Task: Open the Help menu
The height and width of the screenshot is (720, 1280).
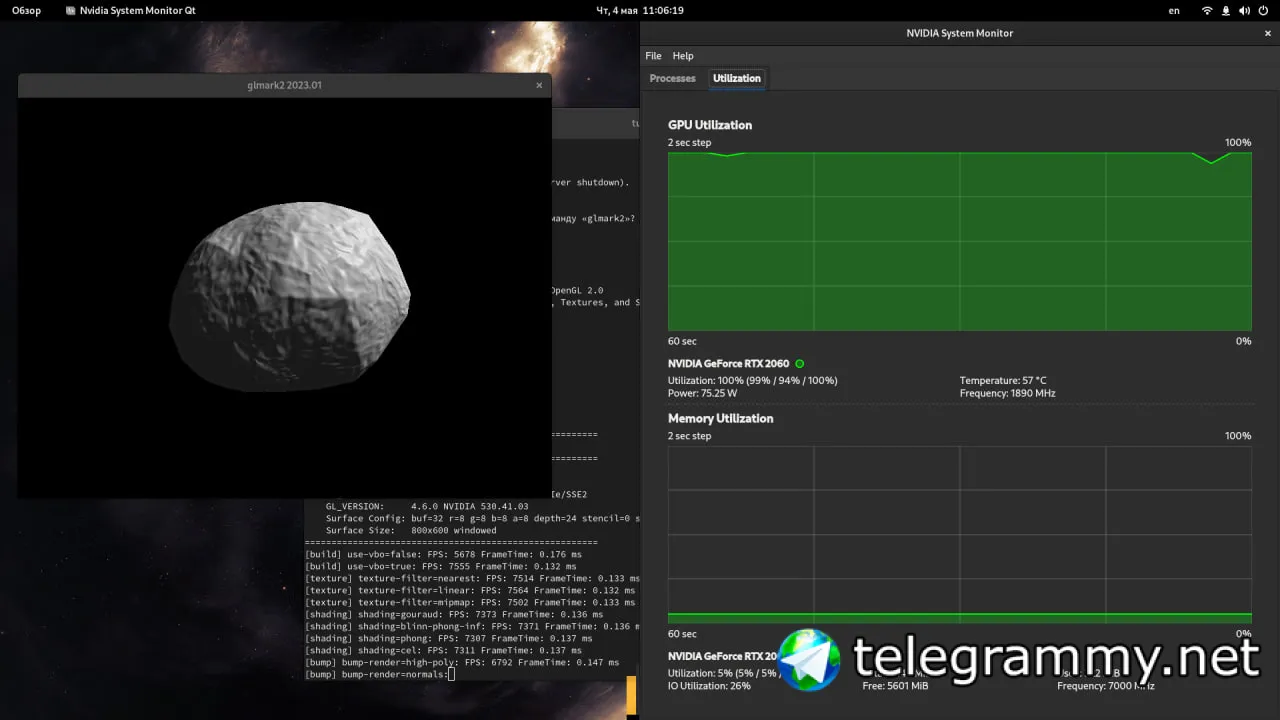Action: pos(683,56)
